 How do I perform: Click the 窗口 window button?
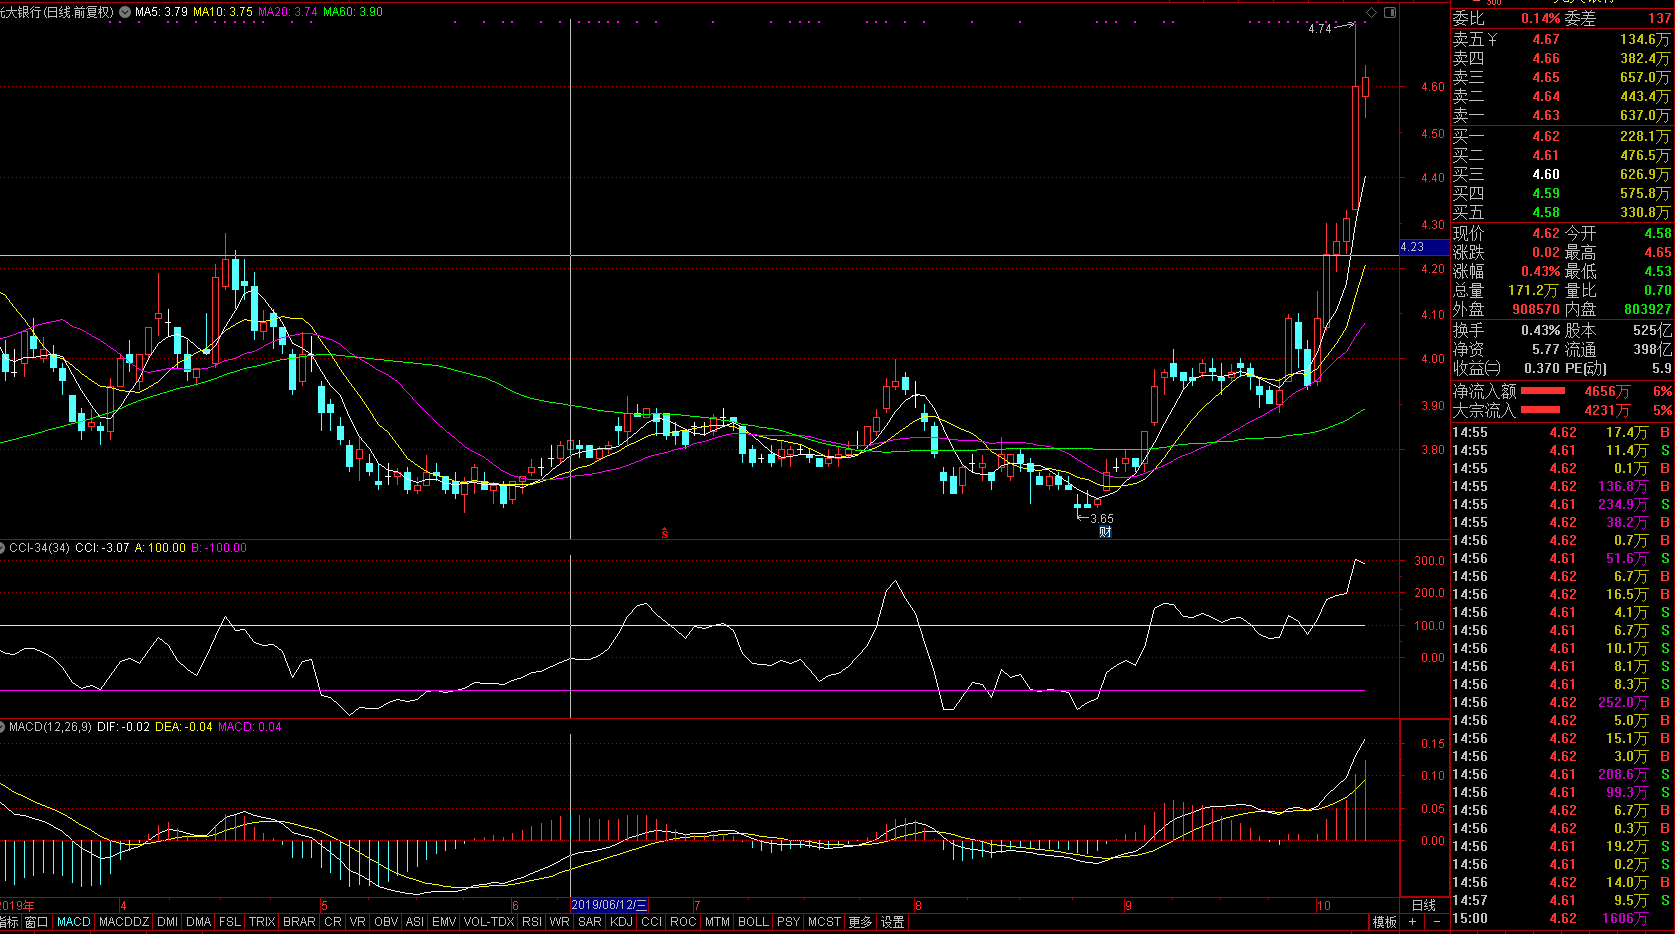point(36,922)
